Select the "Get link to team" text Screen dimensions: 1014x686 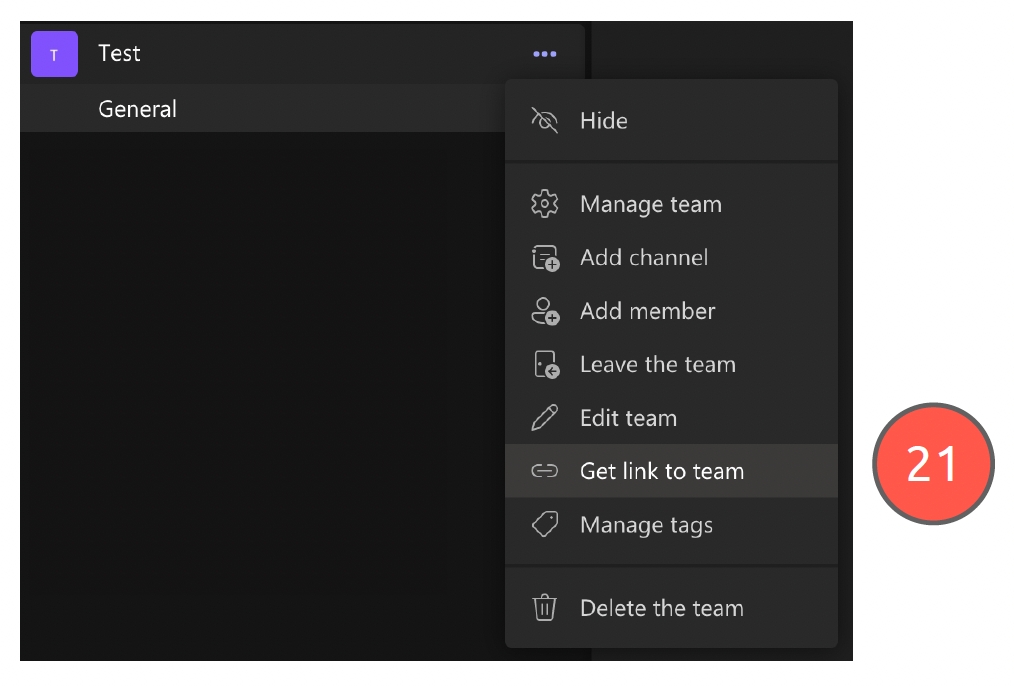point(662,471)
